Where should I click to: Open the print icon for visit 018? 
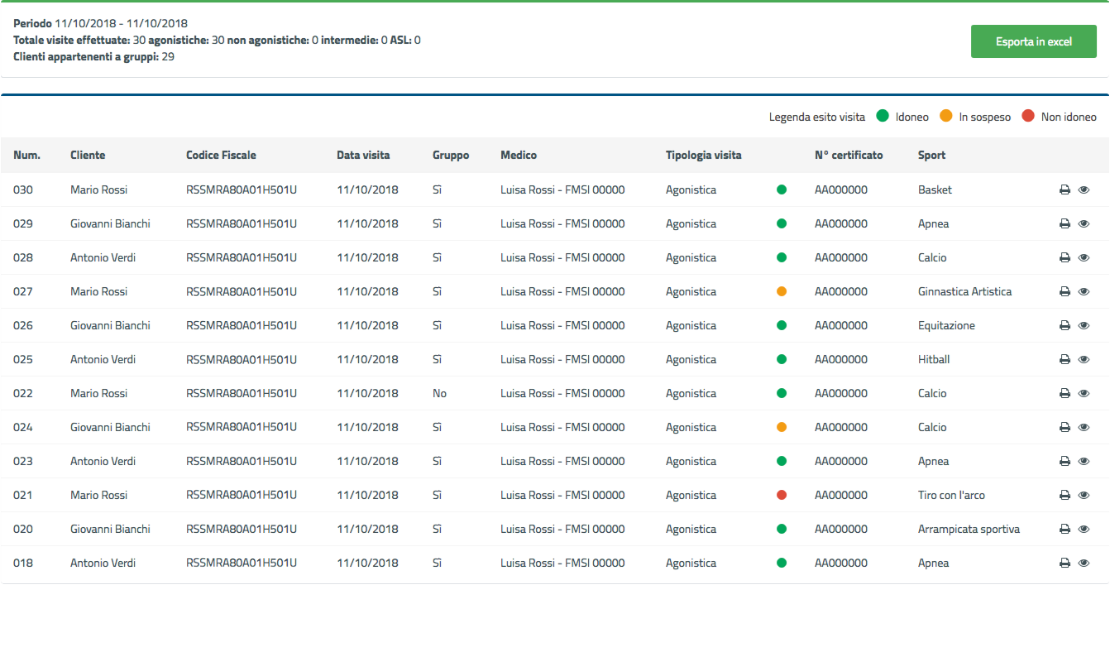click(1064, 563)
